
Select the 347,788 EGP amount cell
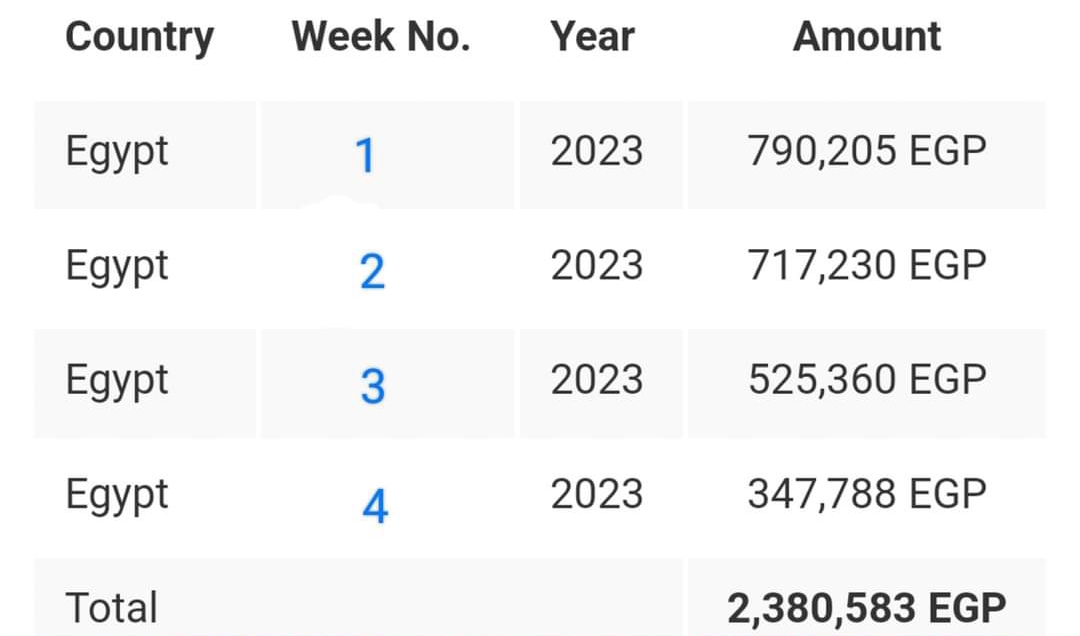[867, 494]
